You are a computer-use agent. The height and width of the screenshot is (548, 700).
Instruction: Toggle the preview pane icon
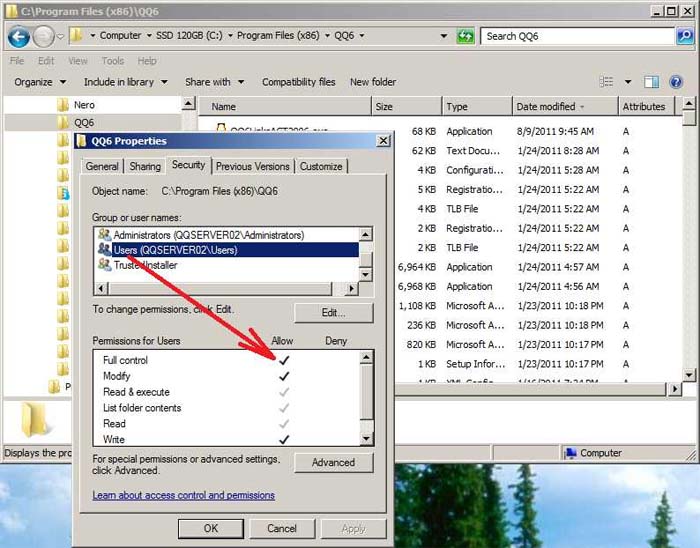pos(651,82)
